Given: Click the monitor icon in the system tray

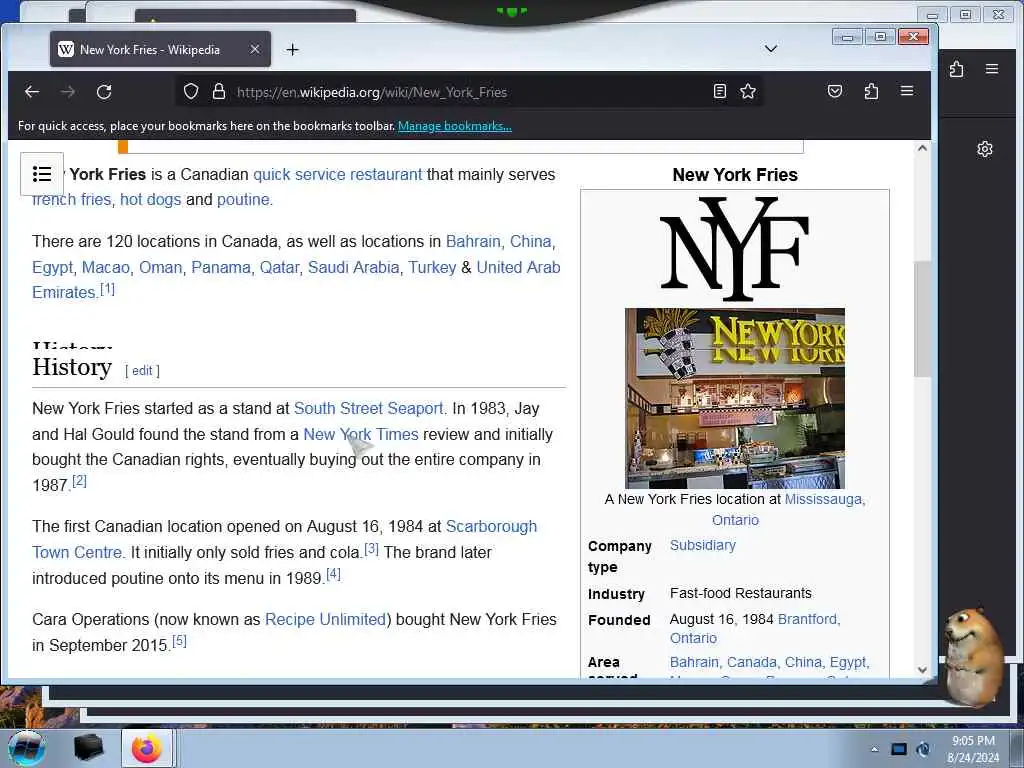Looking at the screenshot, I should [899, 749].
